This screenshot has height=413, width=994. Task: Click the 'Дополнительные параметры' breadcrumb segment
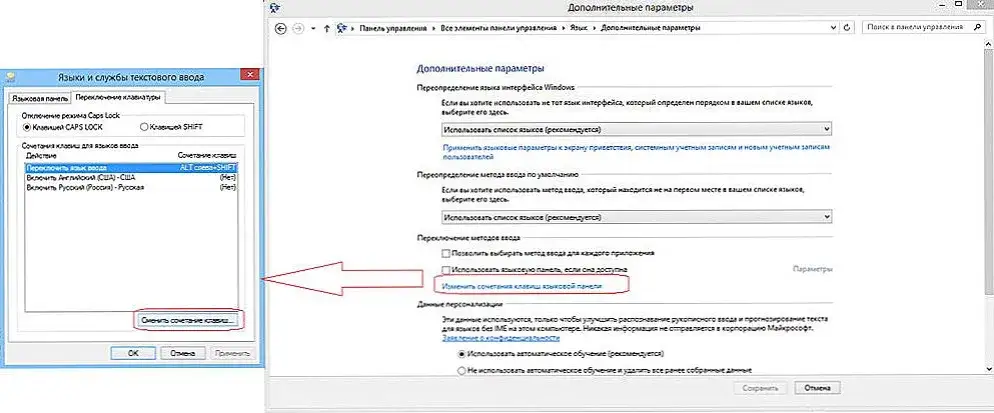pyautogui.click(x=650, y=29)
